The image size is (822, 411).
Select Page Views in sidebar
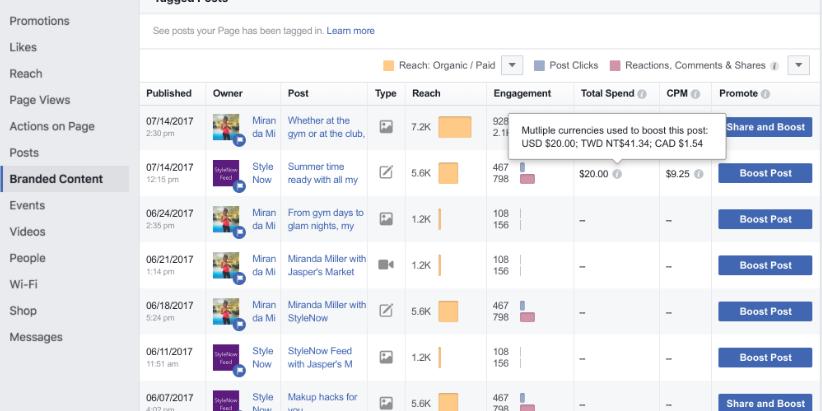click(40, 100)
